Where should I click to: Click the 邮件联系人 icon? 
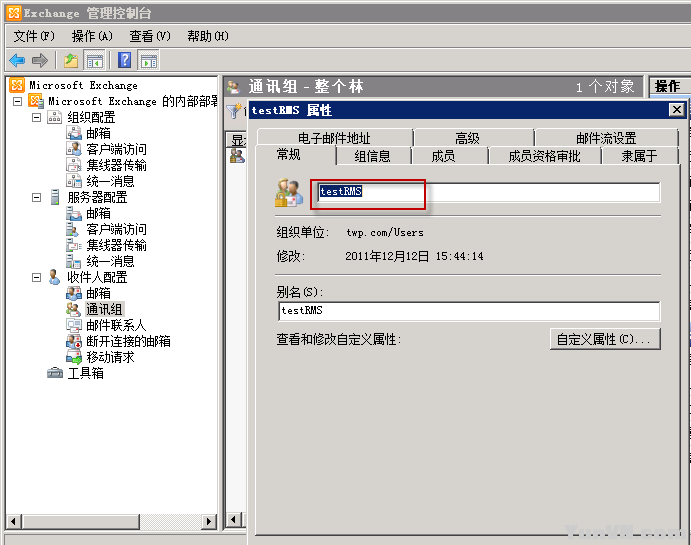click(x=74, y=325)
